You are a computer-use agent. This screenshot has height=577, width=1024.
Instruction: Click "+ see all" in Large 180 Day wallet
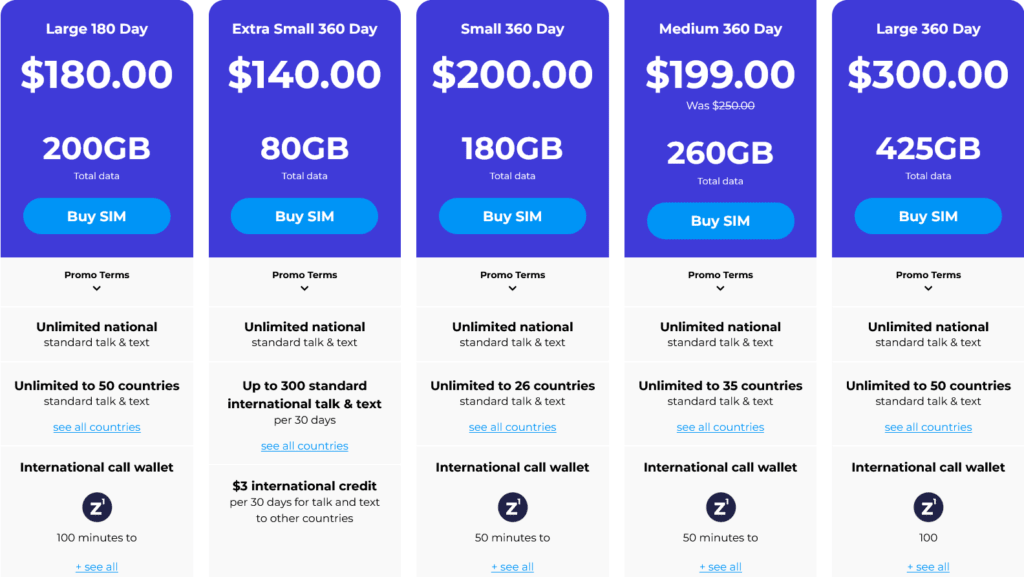97,567
